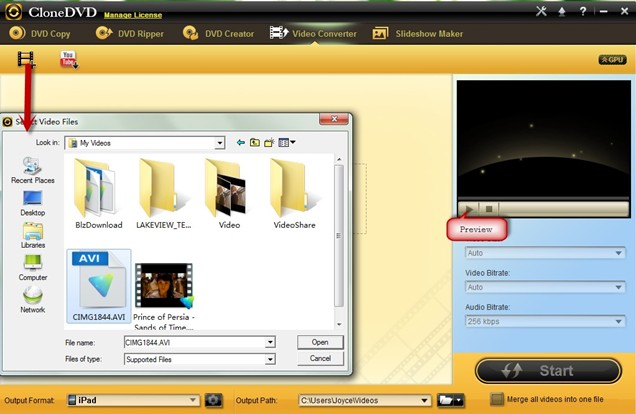Open the YouTube download tool
The height and width of the screenshot is (414, 636).
[69, 60]
